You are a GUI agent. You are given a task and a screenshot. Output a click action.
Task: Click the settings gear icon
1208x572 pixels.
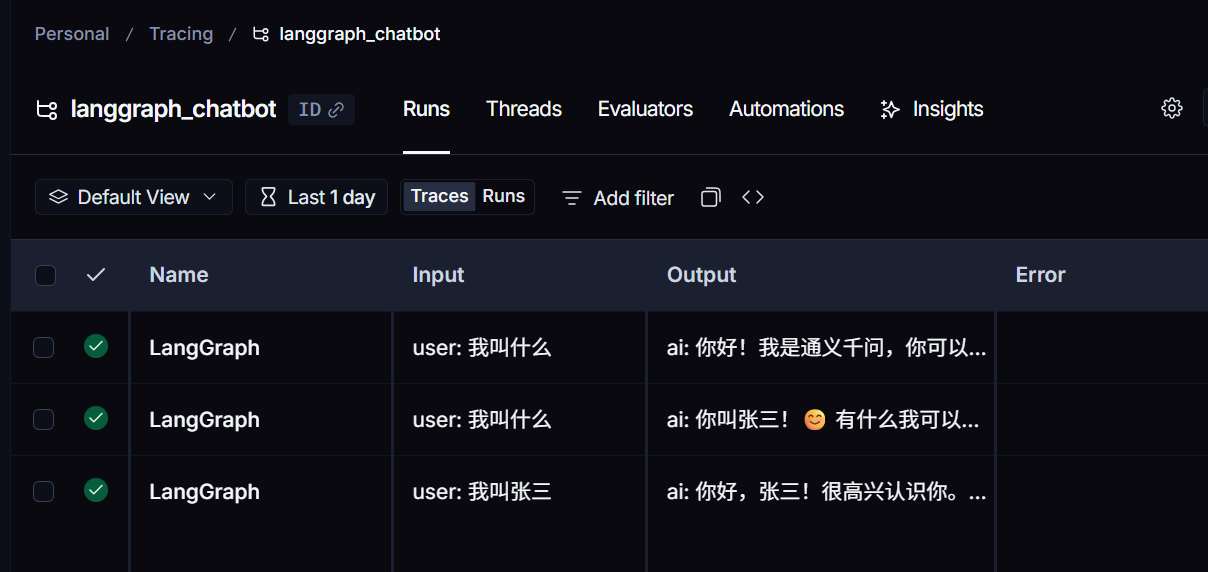coord(1171,109)
